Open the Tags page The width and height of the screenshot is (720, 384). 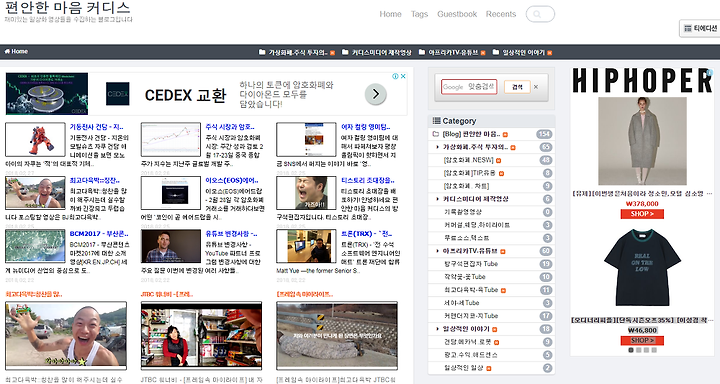click(x=419, y=14)
